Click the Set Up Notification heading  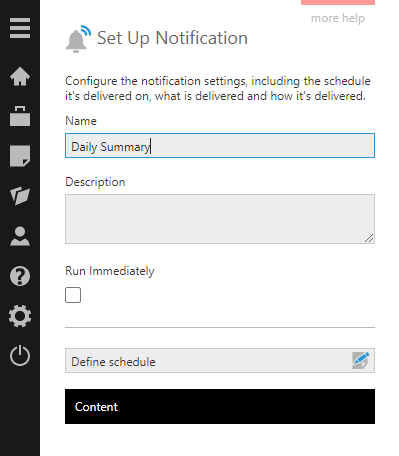tap(172, 38)
